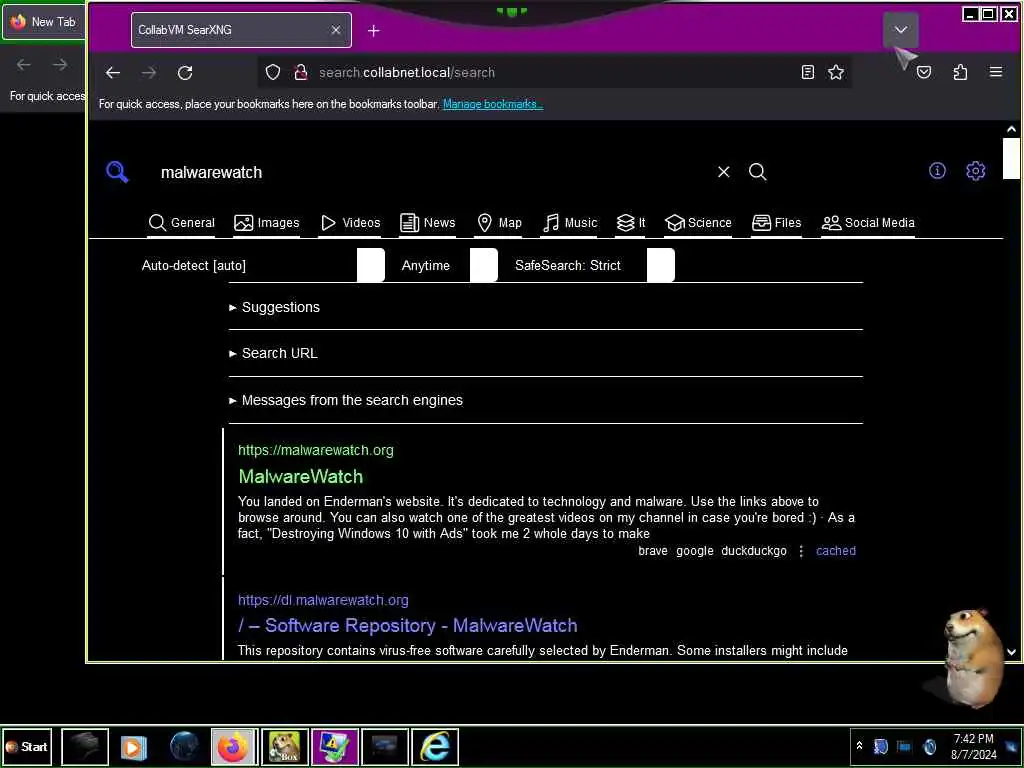Open the https://dl.malwarewatch.org URL link

(x=323, y=600)
